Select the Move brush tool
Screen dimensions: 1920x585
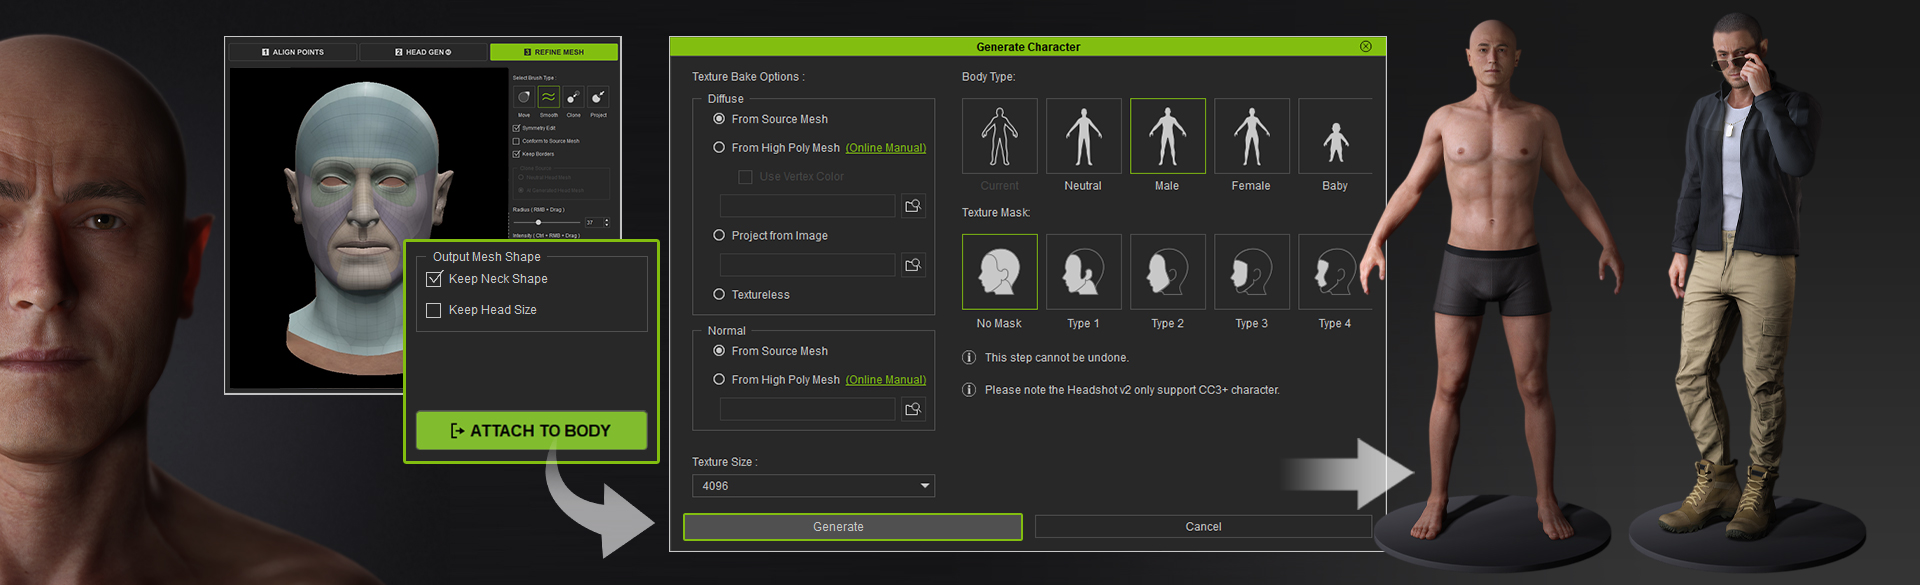[x=524, y=97]
